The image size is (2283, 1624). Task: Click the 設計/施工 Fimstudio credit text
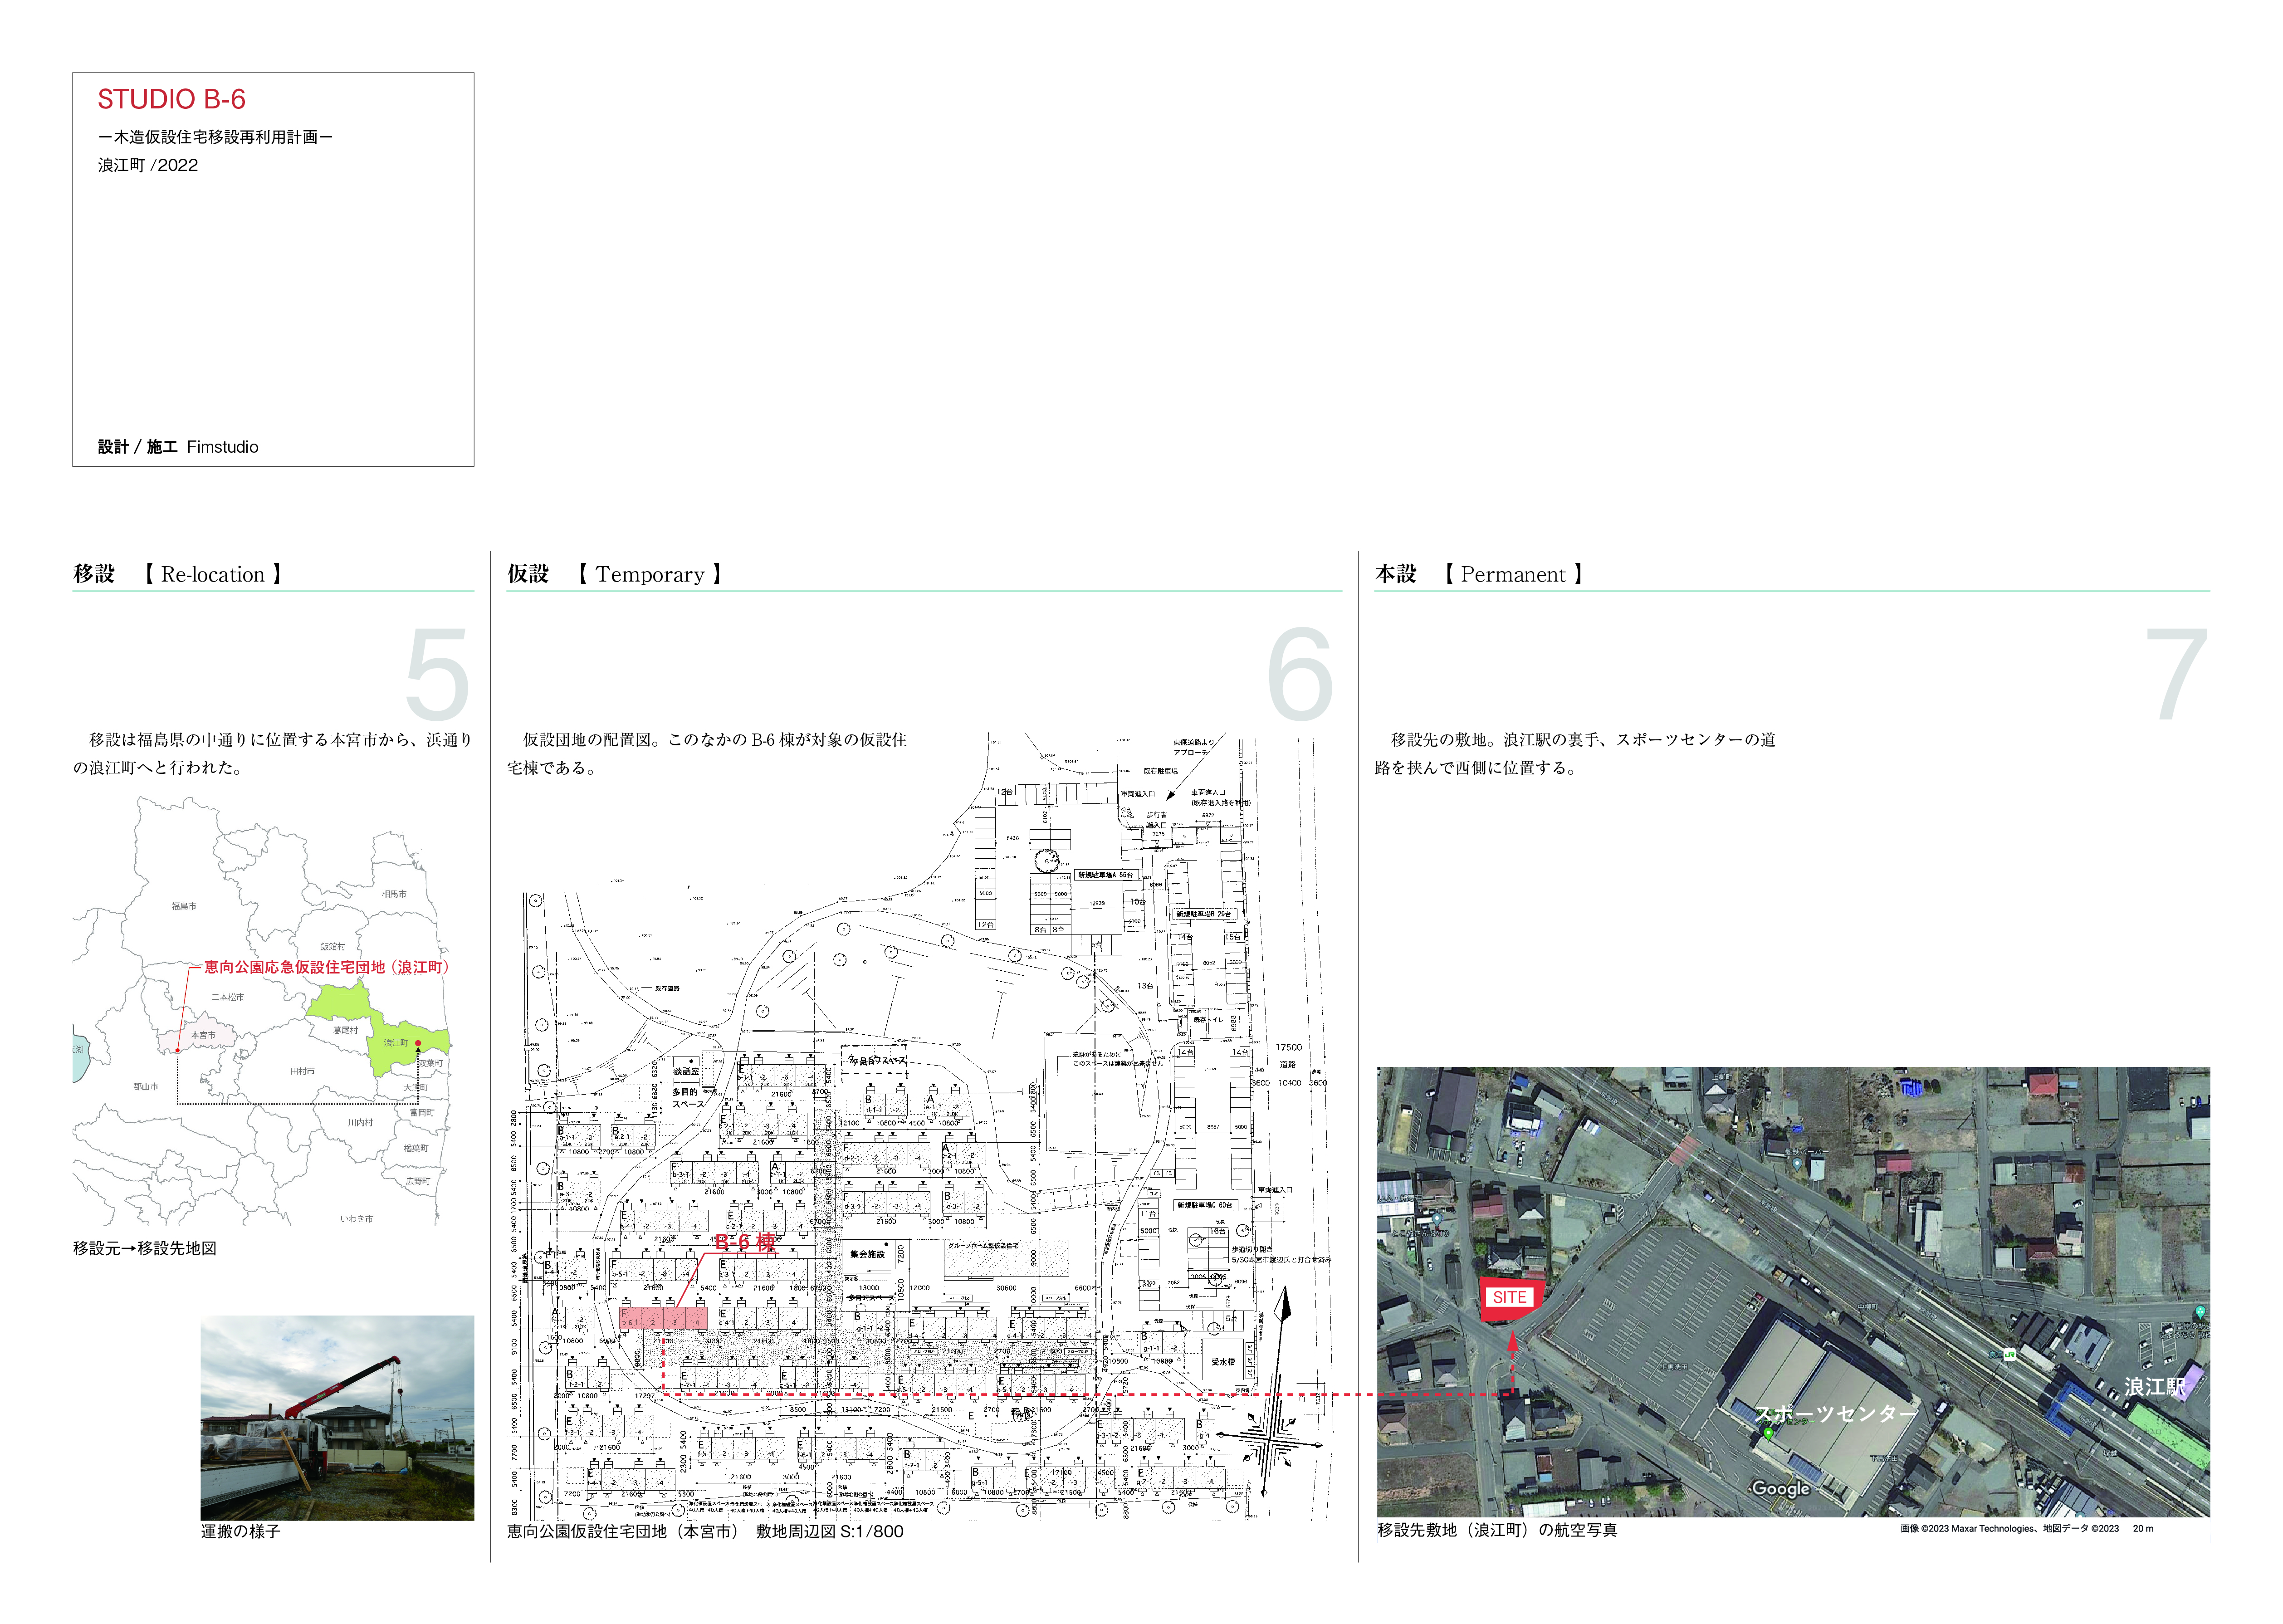click(x=178, y=447)
